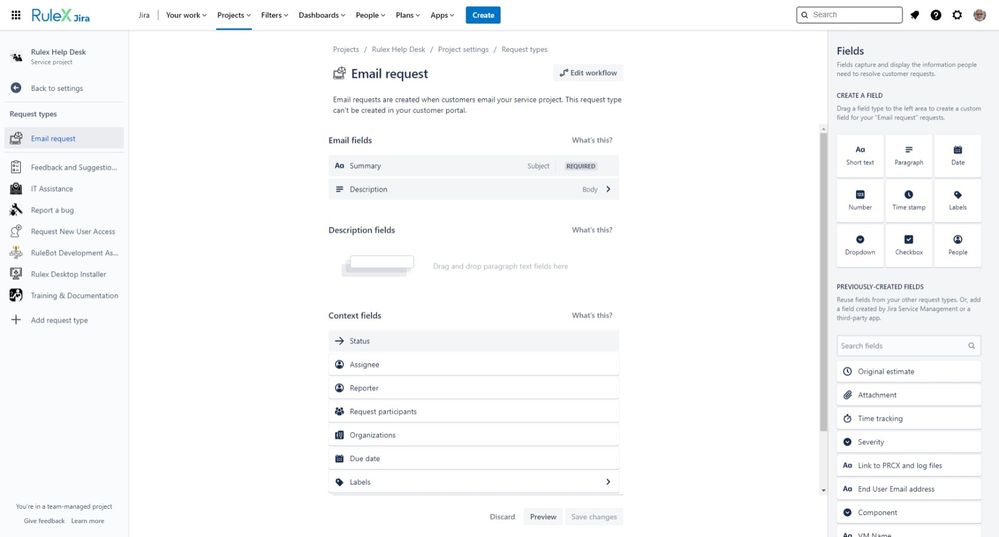Select RuleBot Development request type
999x537 pixels.
pos(64,253)
